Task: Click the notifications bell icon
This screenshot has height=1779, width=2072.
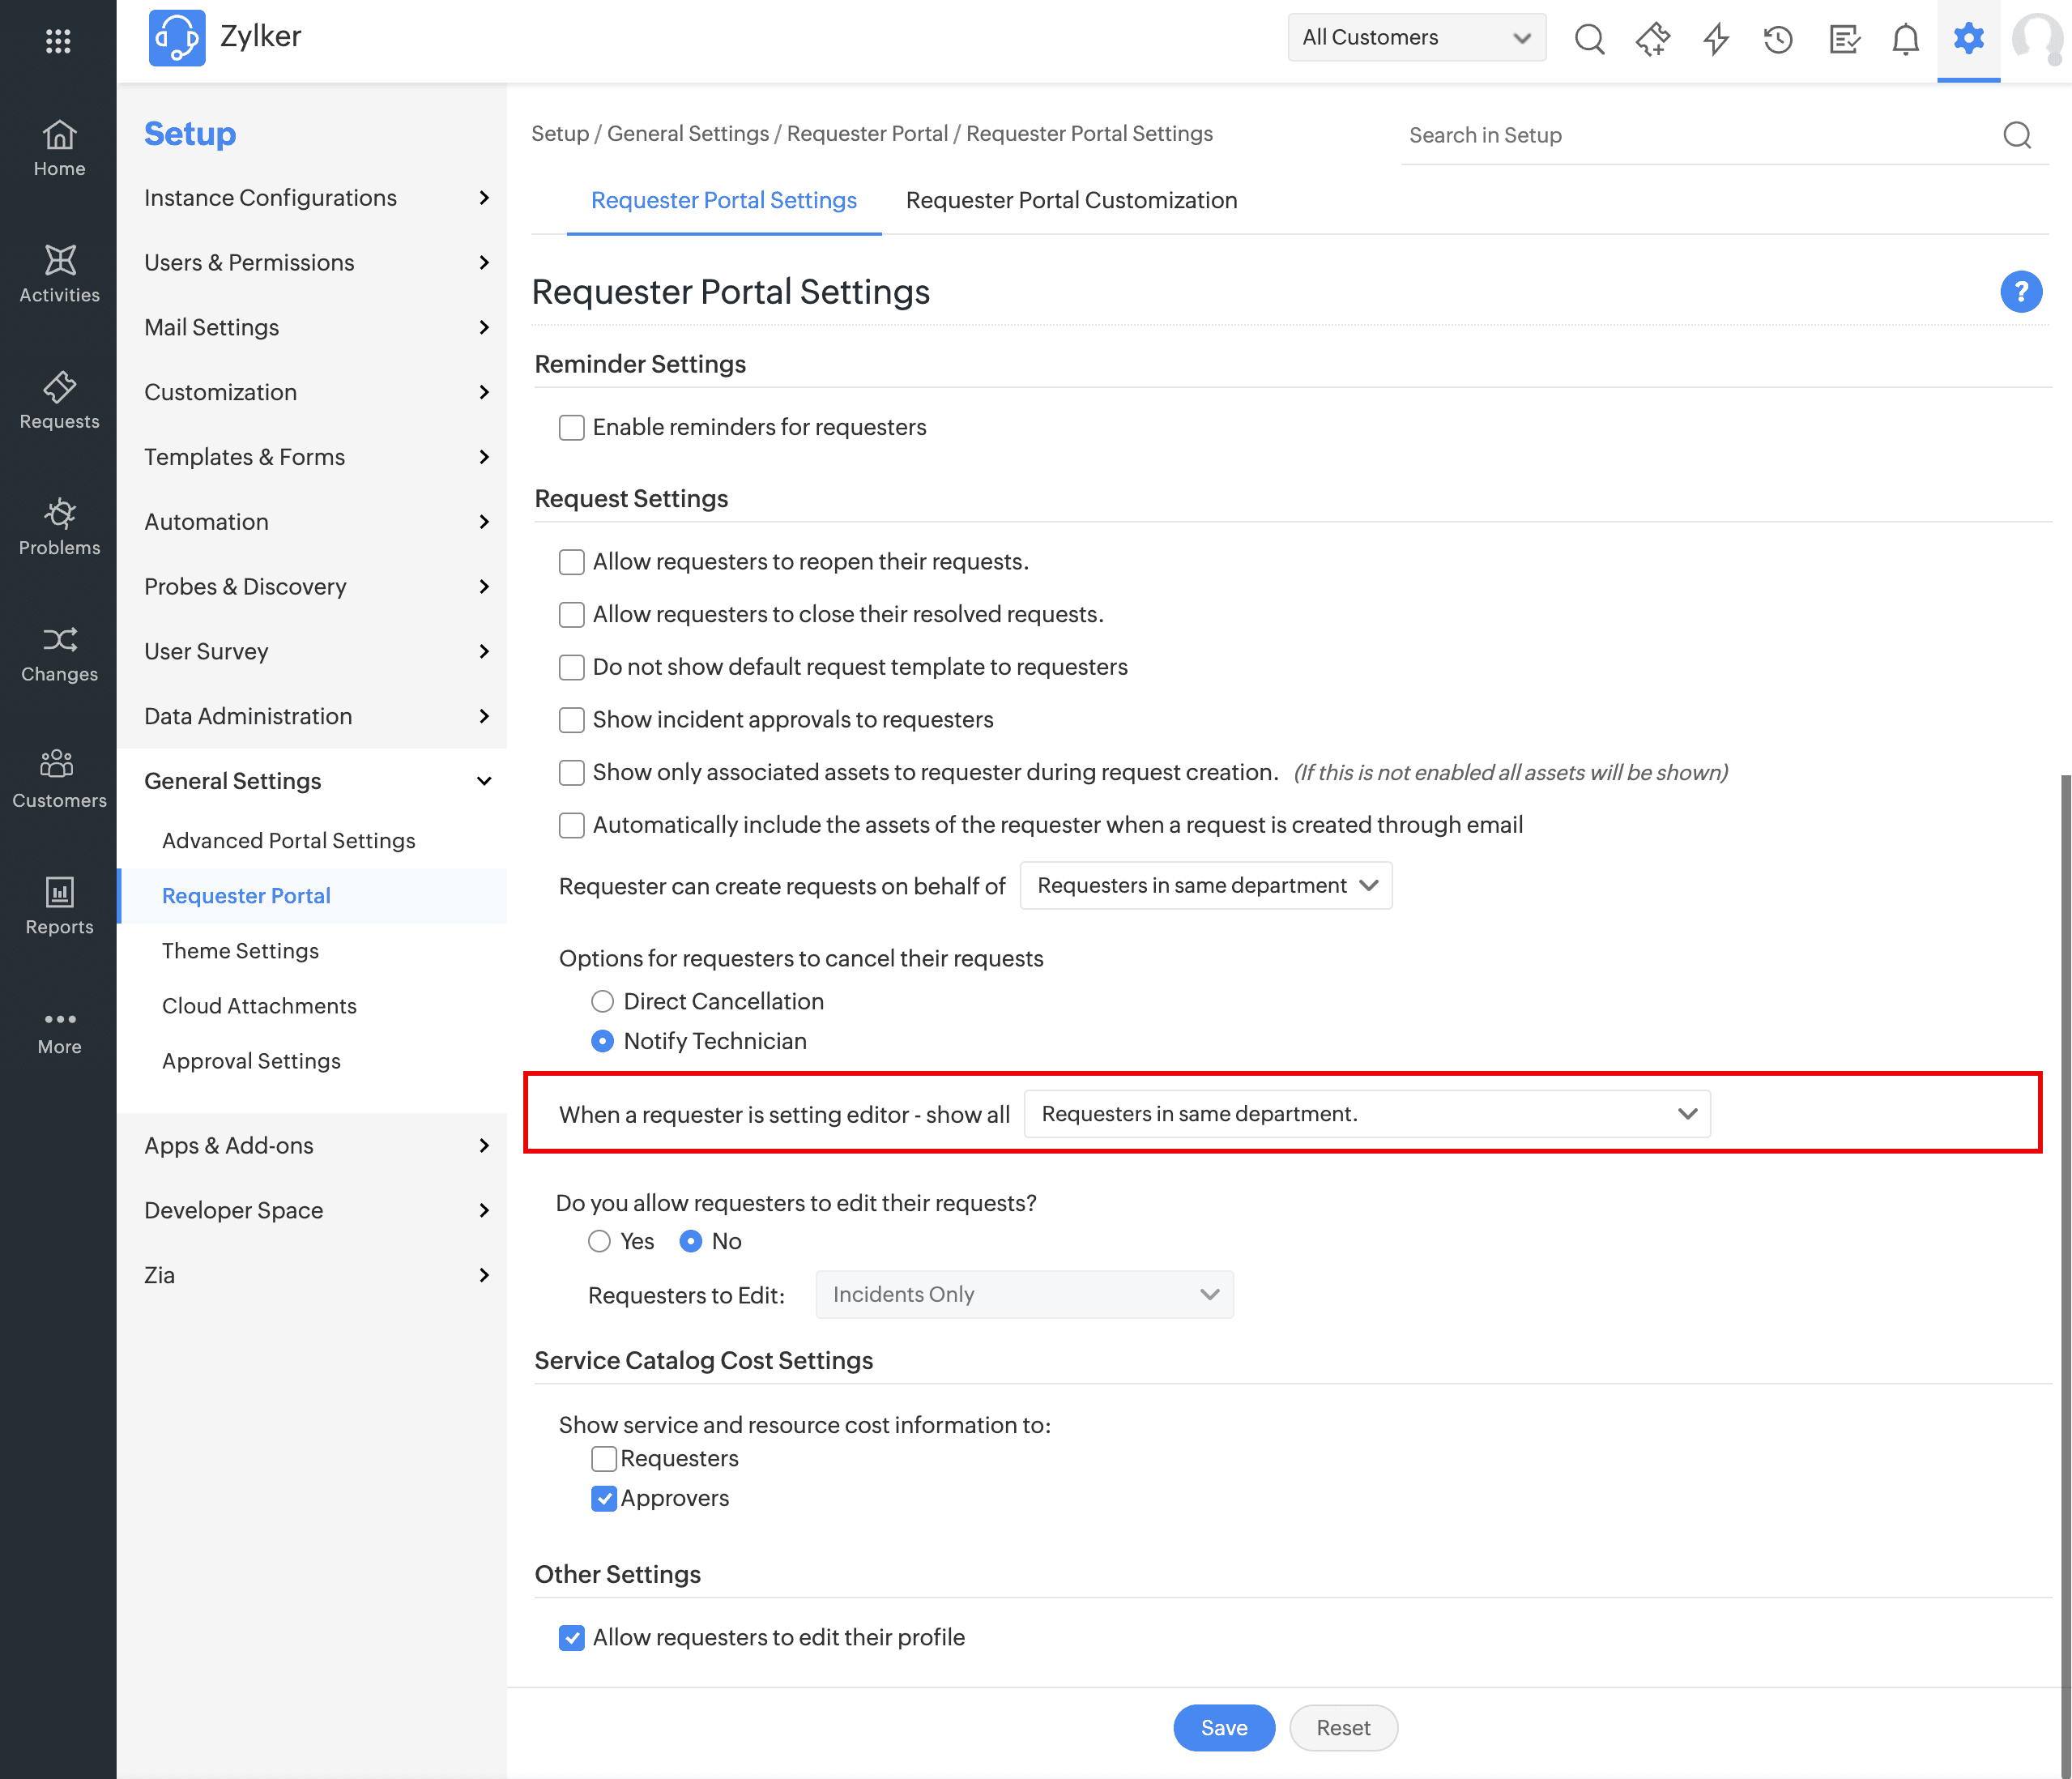Action: point(1905,39)
